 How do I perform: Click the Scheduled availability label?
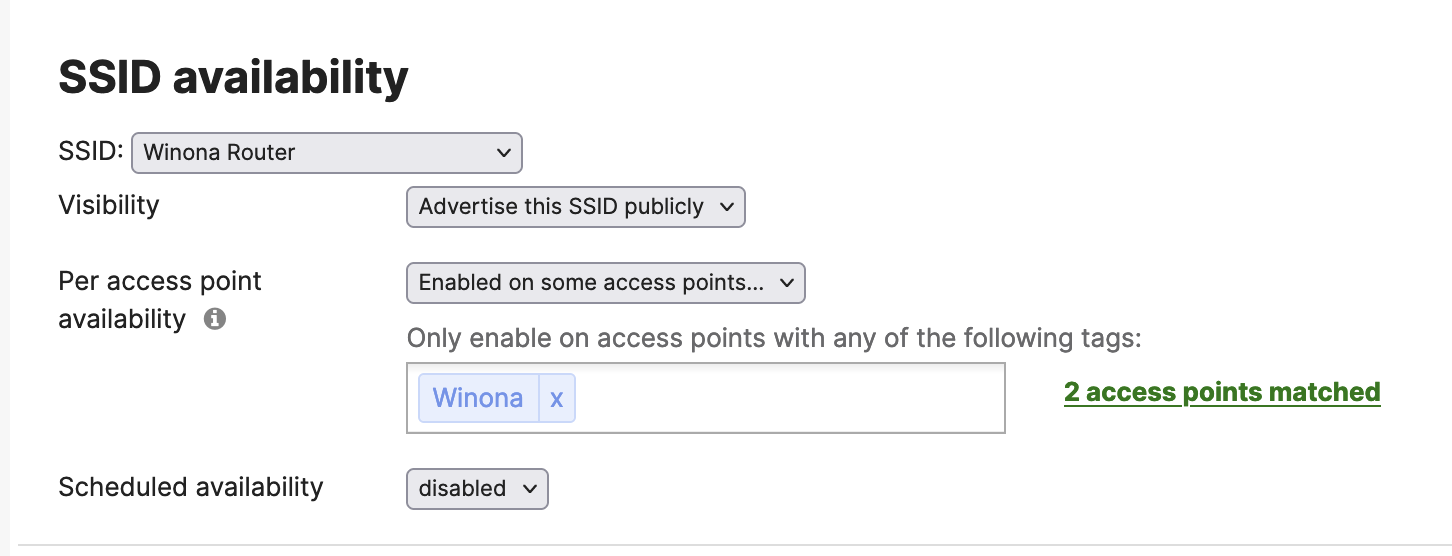click(190, 487)
